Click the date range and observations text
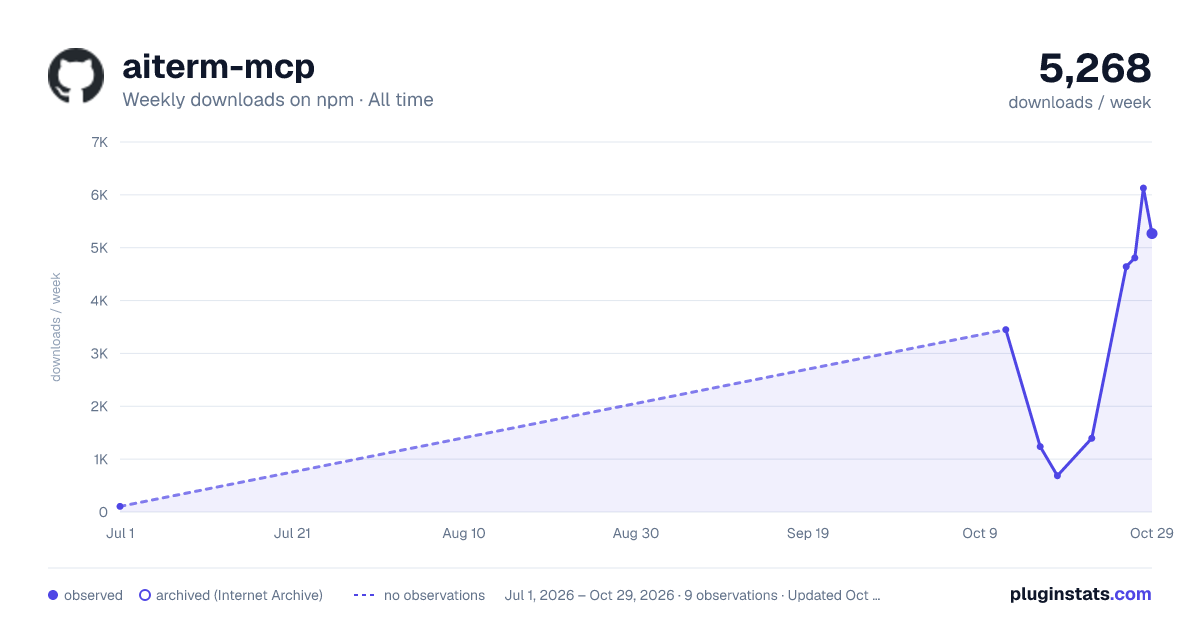 693,595
